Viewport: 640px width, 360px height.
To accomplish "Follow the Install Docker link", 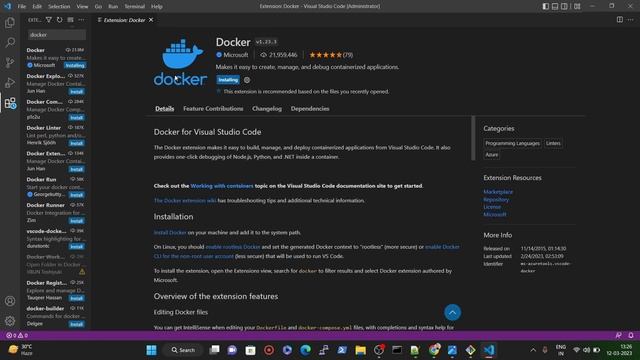I will click(x=170, y=232).
